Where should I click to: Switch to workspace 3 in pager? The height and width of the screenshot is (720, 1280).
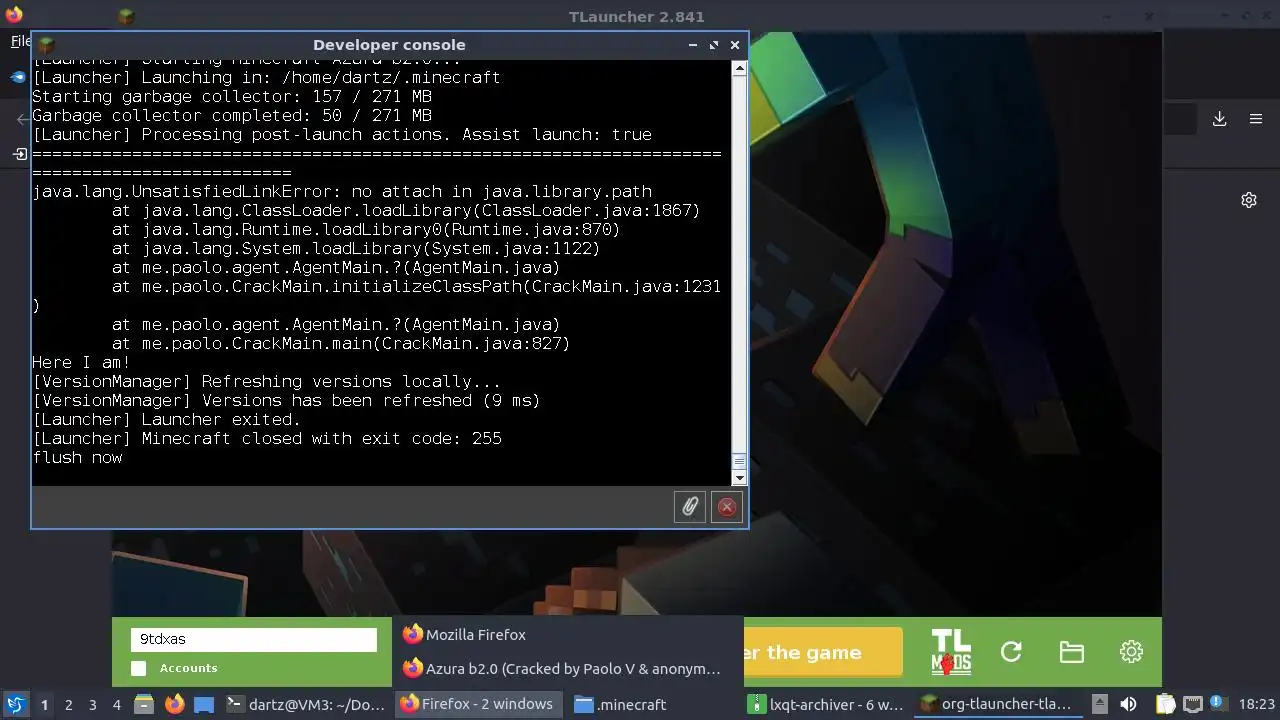point(93,704)
